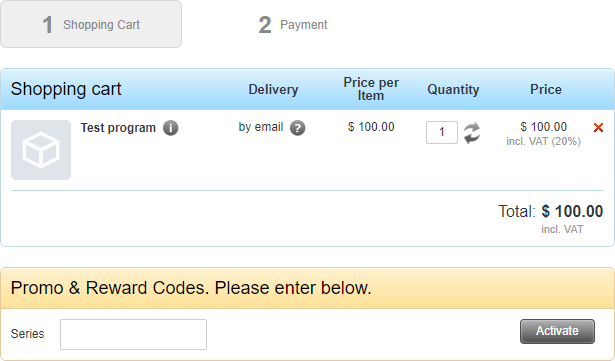Click the Test program product name
Viewport: 615px width, 361px height.
click(118, 128)
